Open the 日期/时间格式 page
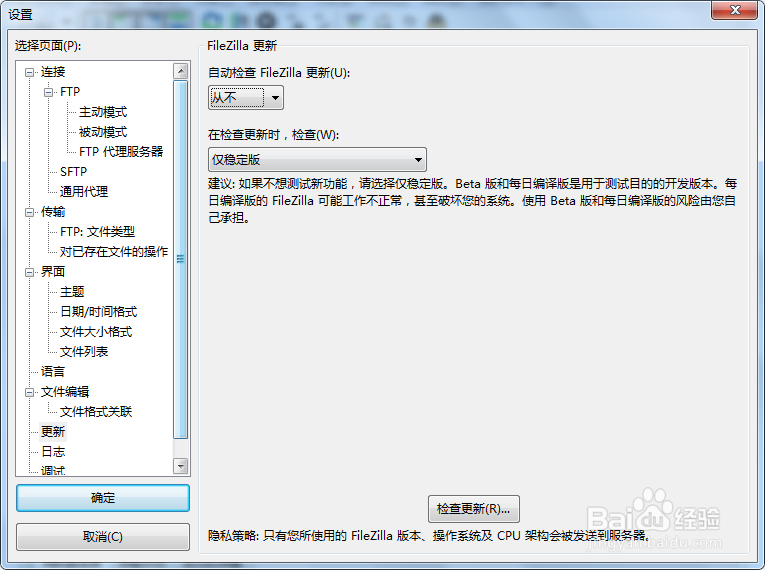Image resolution: width=765 pixels, height=570 pixels. 99,312
